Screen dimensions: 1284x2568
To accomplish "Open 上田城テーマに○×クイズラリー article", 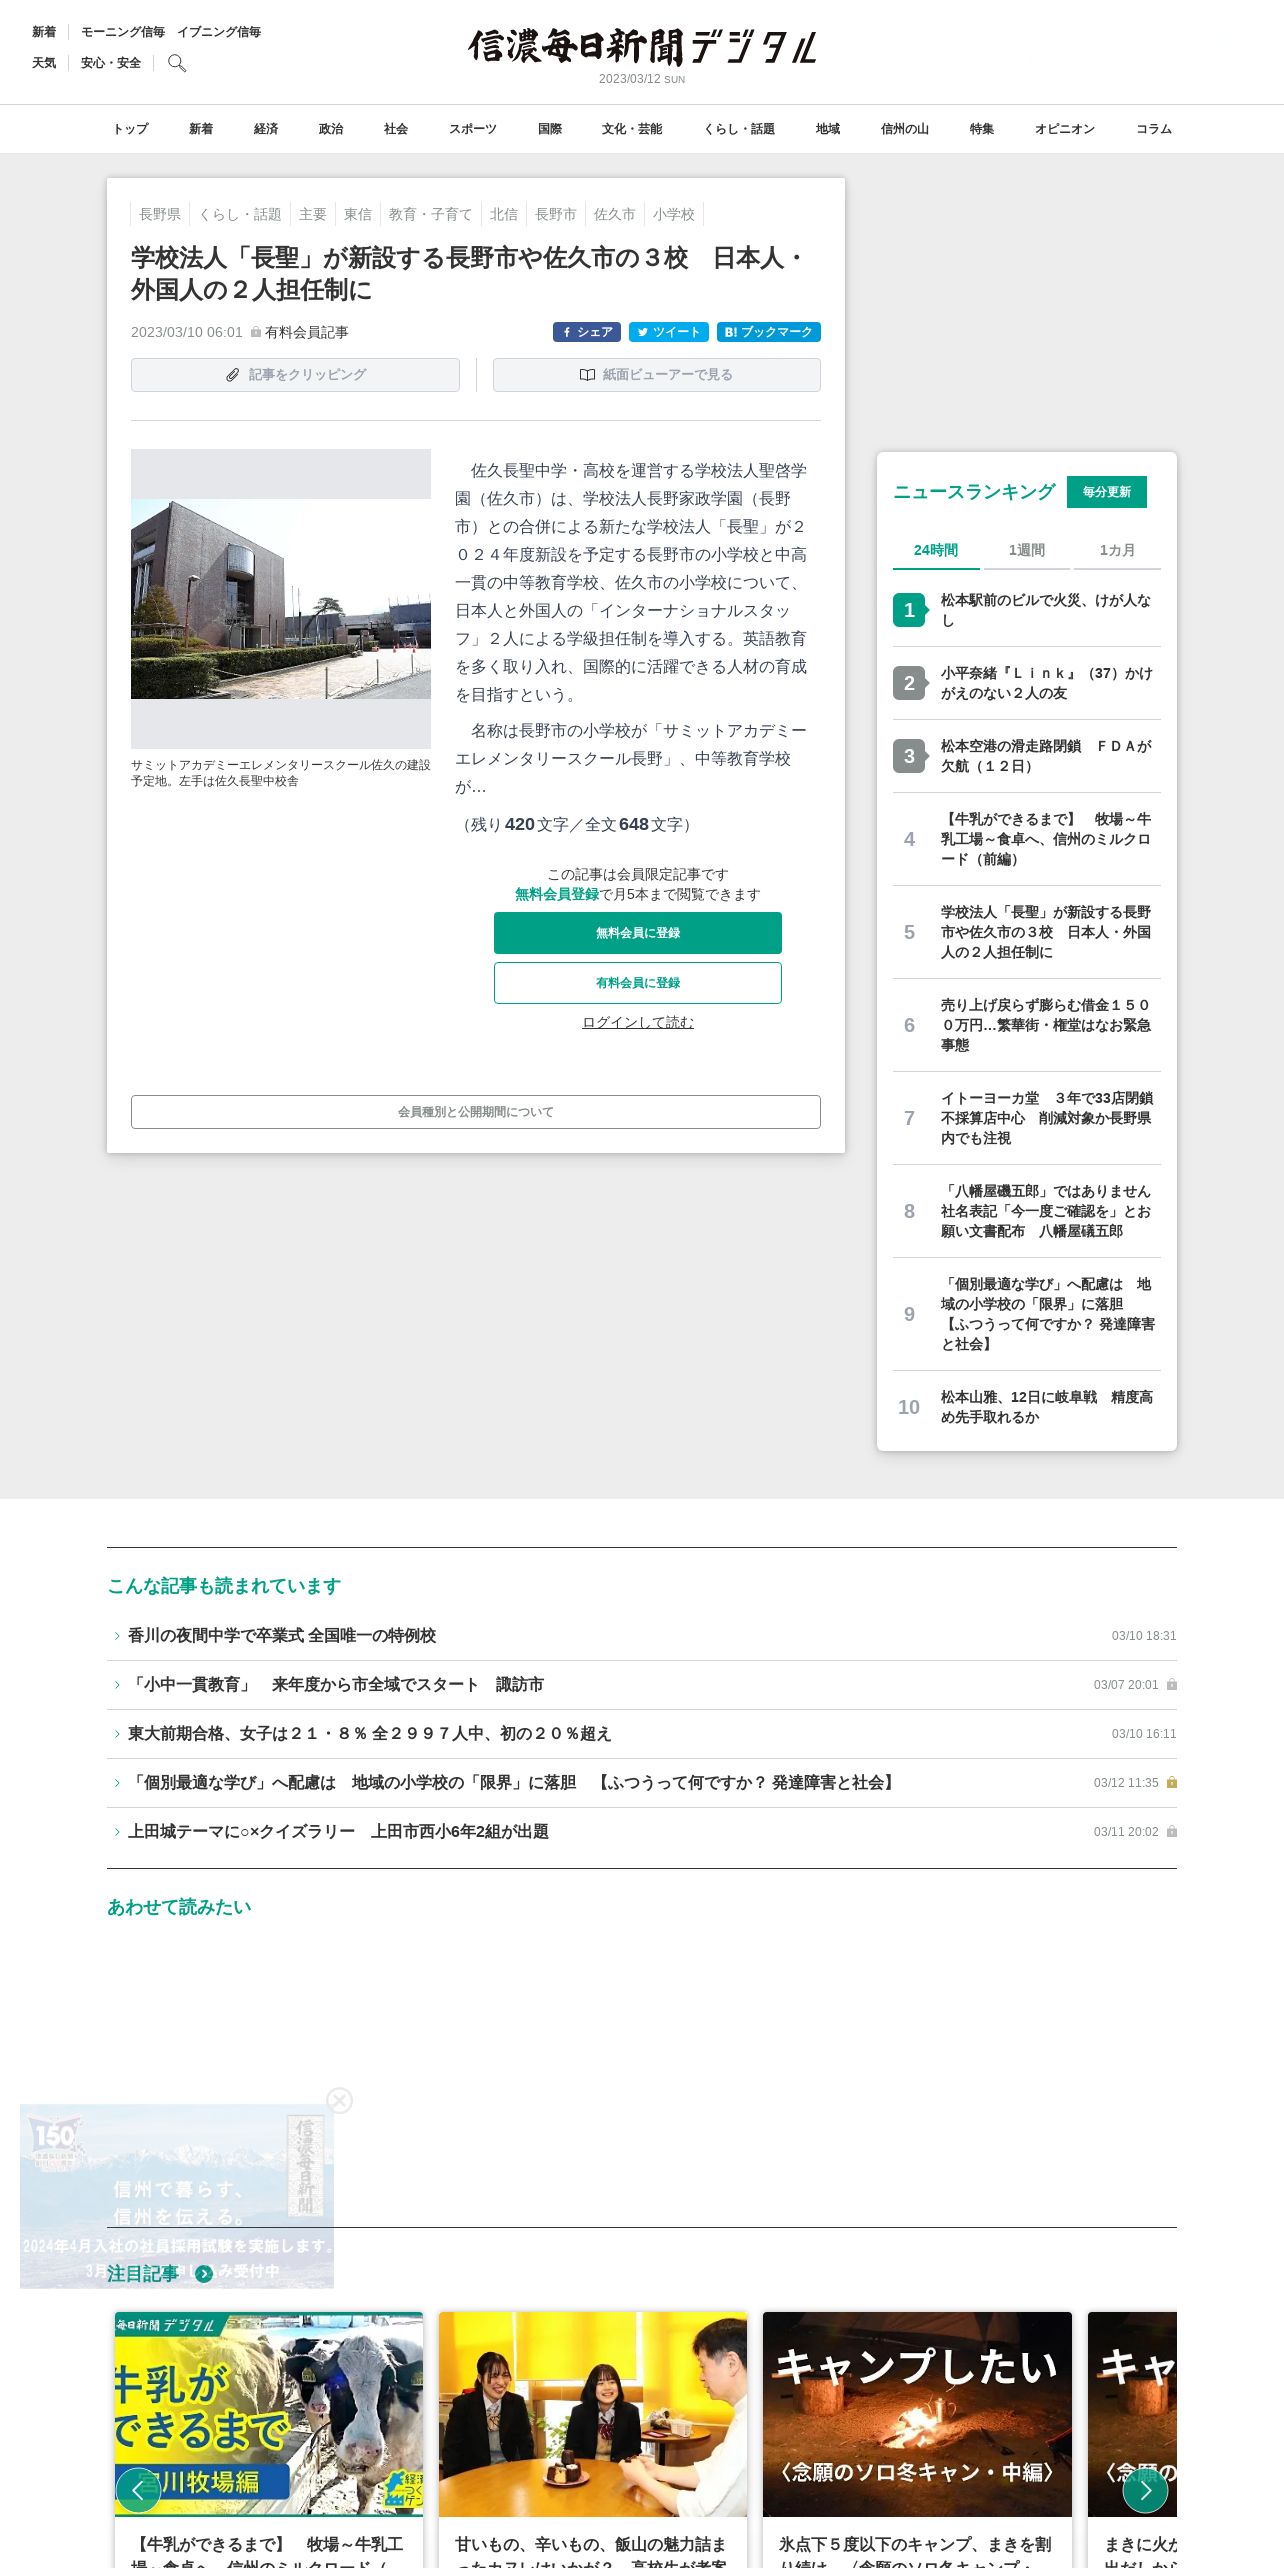I will [338, 1832].
